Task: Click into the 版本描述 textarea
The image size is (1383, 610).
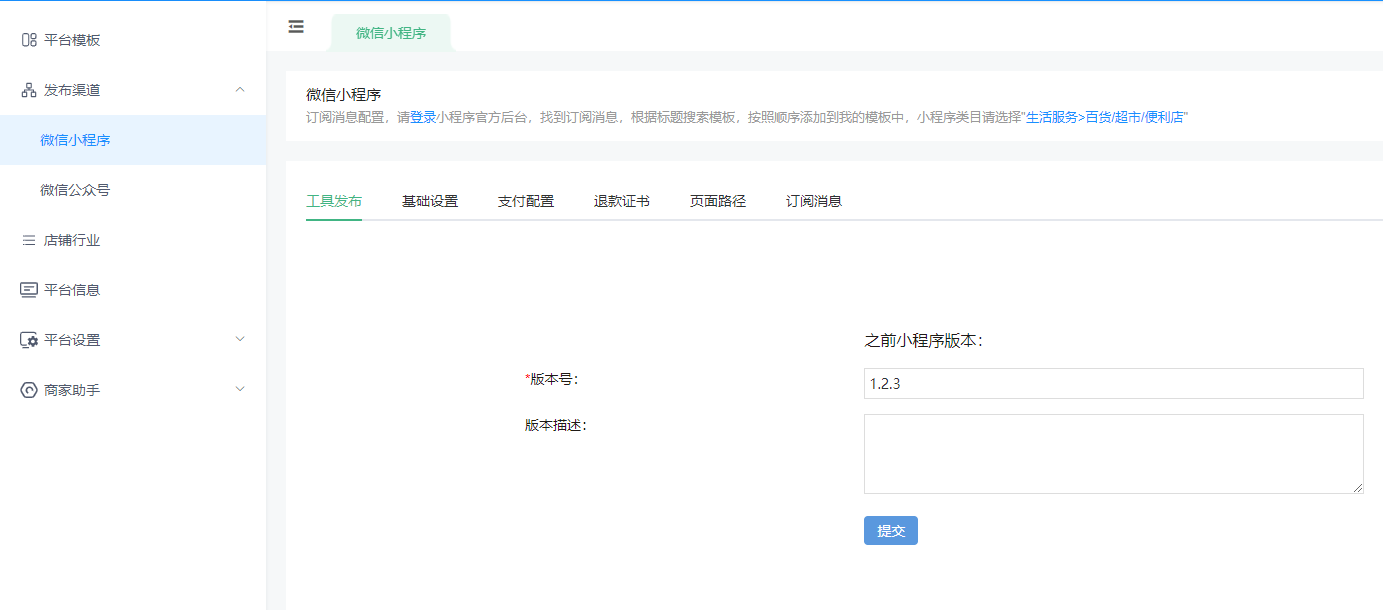Action: [x=1114, y=454]
